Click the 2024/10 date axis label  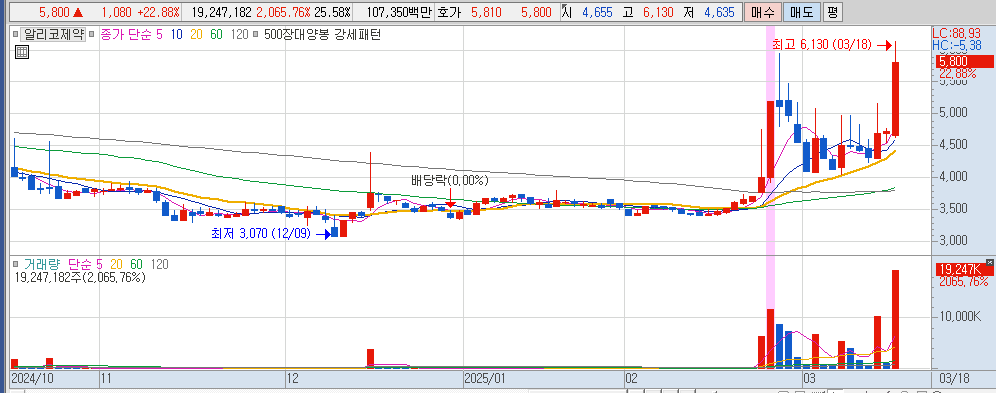coord(32,379)
